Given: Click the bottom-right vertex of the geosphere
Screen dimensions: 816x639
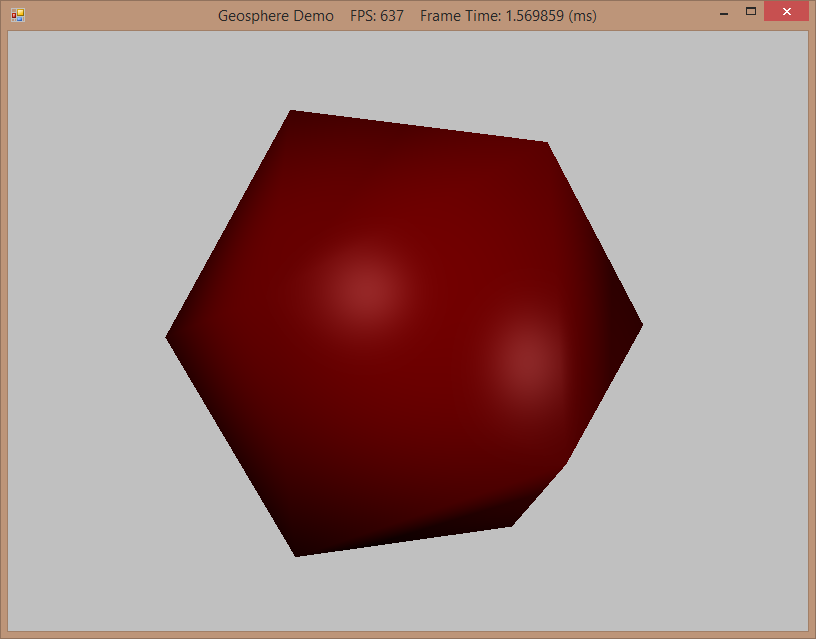Looking at the screenshot, I should [x=511, y=523].
